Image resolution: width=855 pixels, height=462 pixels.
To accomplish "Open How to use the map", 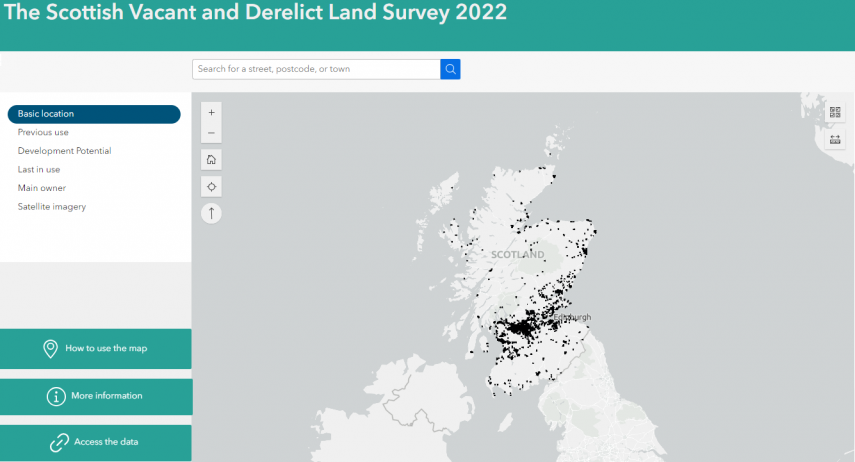I will tap(95, 348).
